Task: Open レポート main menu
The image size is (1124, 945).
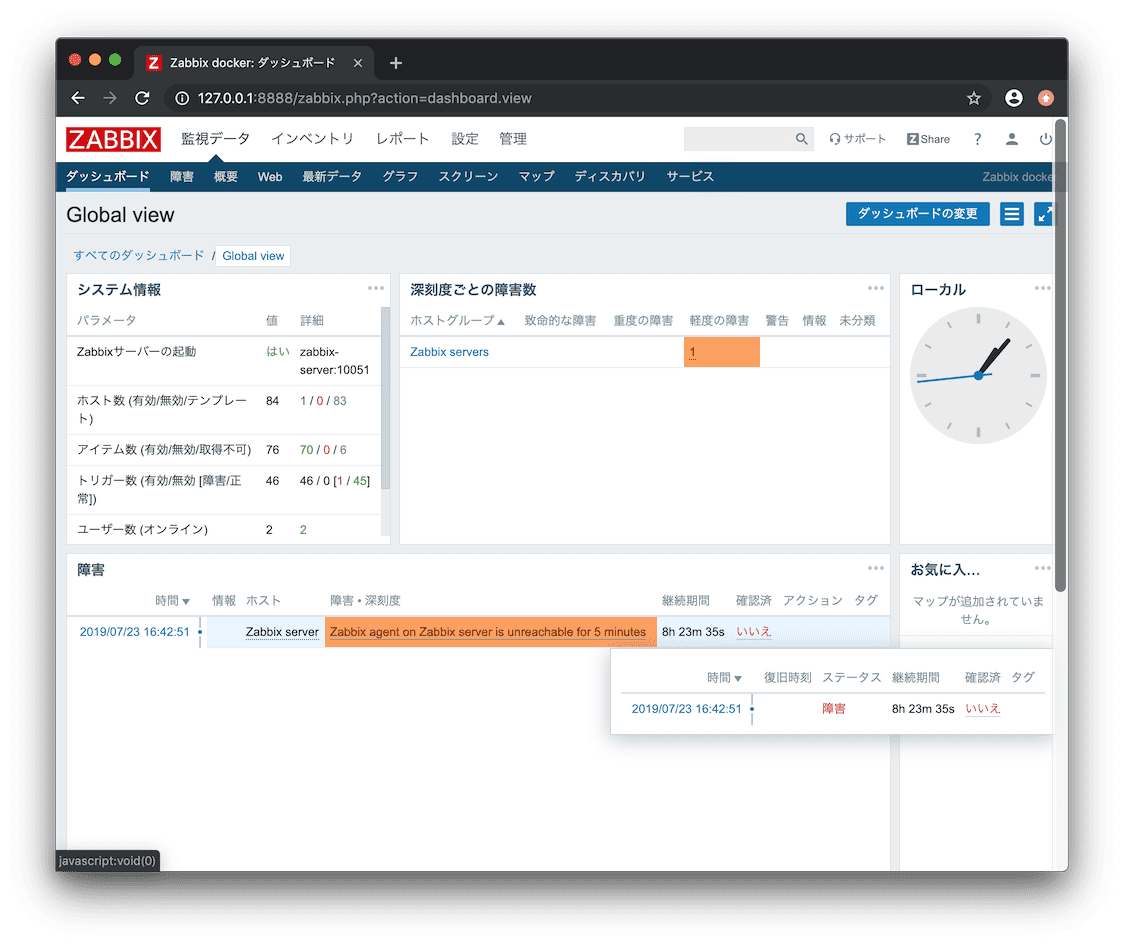Action: tap(402, 139)
